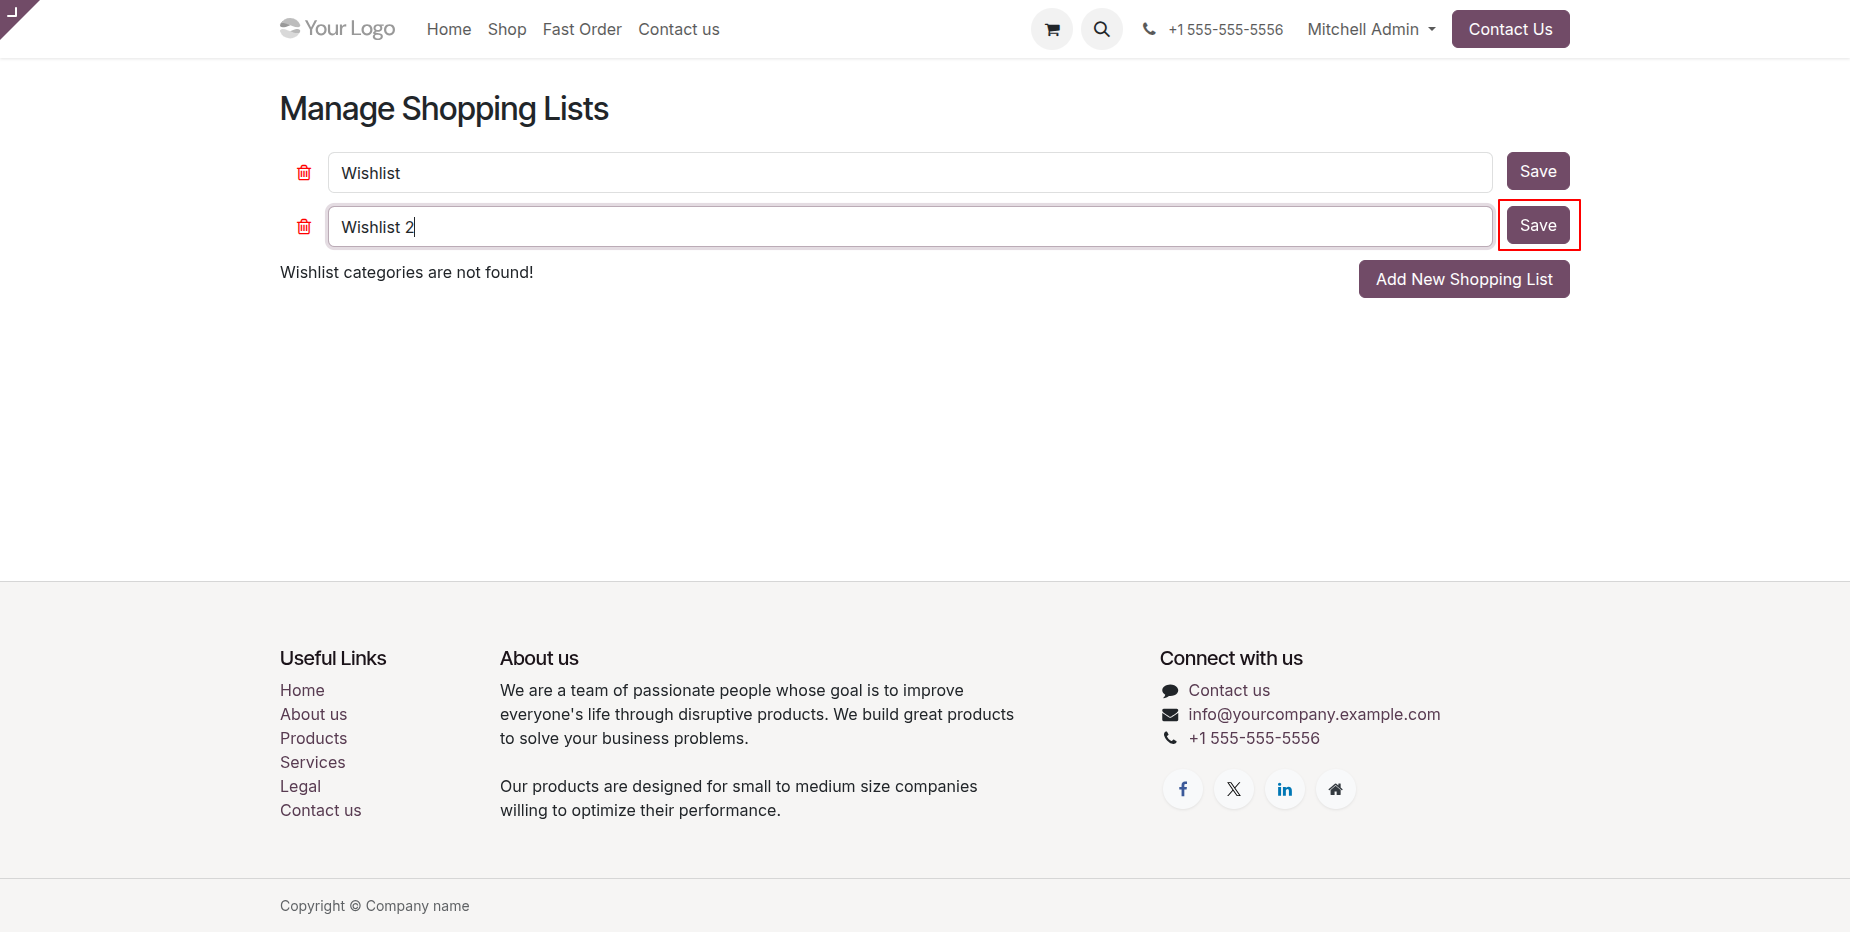Open the info@yourcompany.example.com email link
This screenshot has height=932, width=1850.
(x=1314, y=714)
